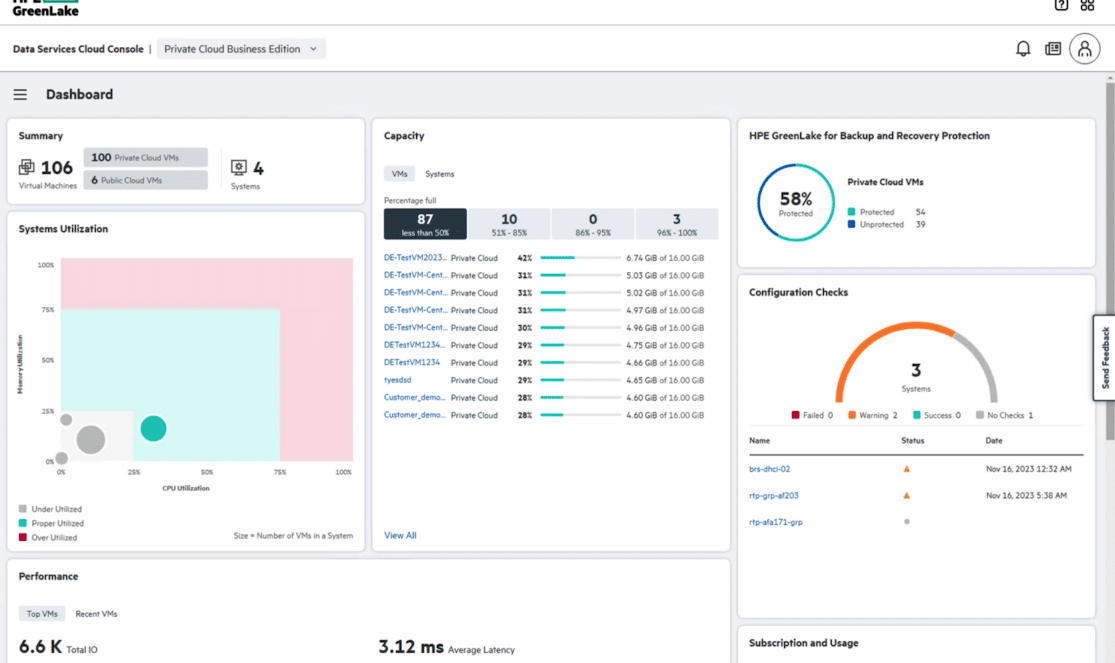The width and height of the screenshot is (1115, 663).
Task: Open the tyesdsd VM link
Action: (x=398, y=380)
